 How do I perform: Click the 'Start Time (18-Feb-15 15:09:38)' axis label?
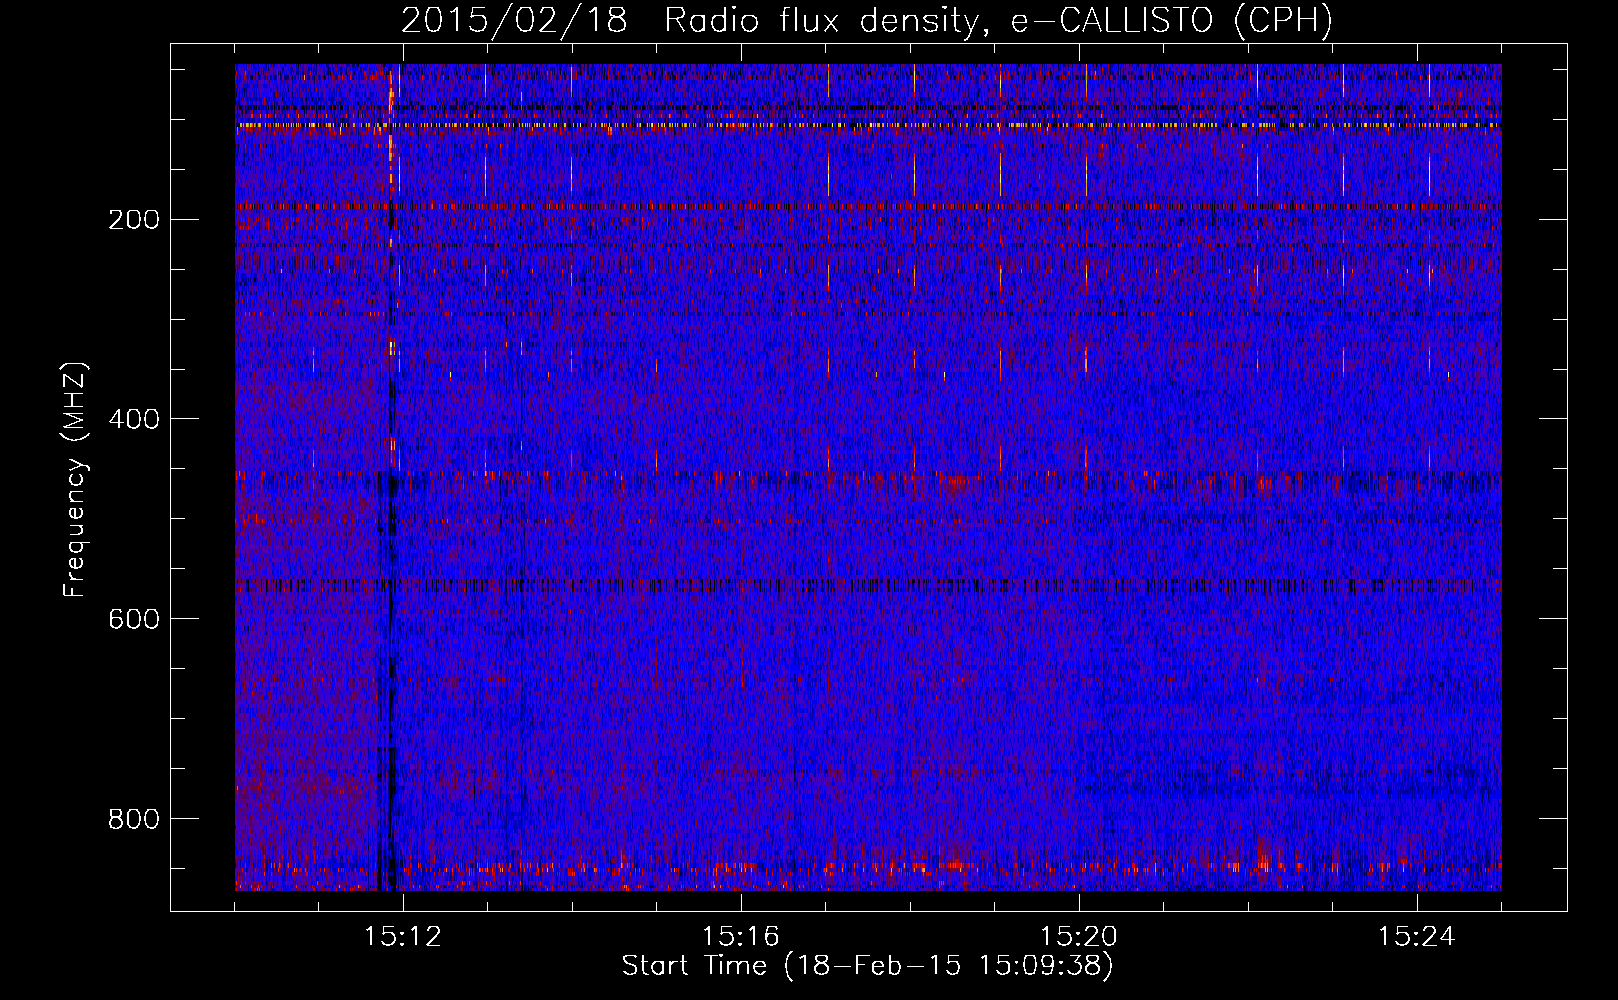click(867, 966)
